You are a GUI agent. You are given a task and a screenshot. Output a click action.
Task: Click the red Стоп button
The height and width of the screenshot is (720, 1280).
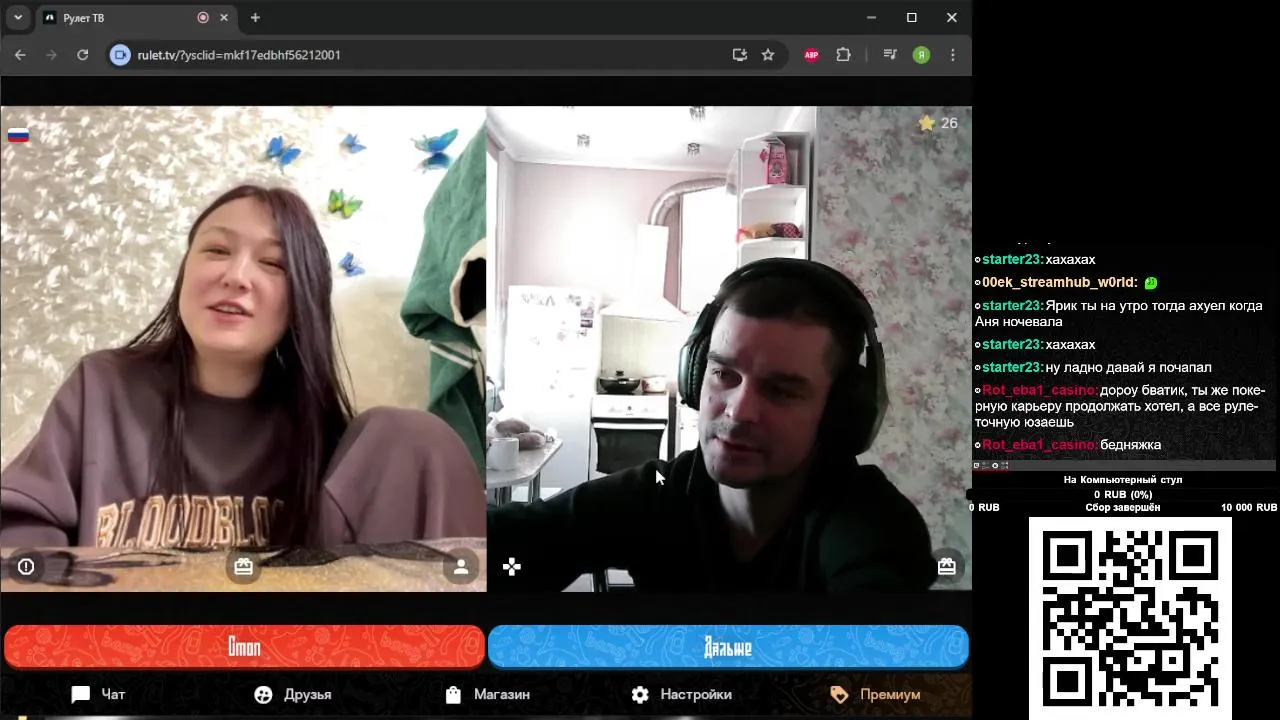point(244,647)
